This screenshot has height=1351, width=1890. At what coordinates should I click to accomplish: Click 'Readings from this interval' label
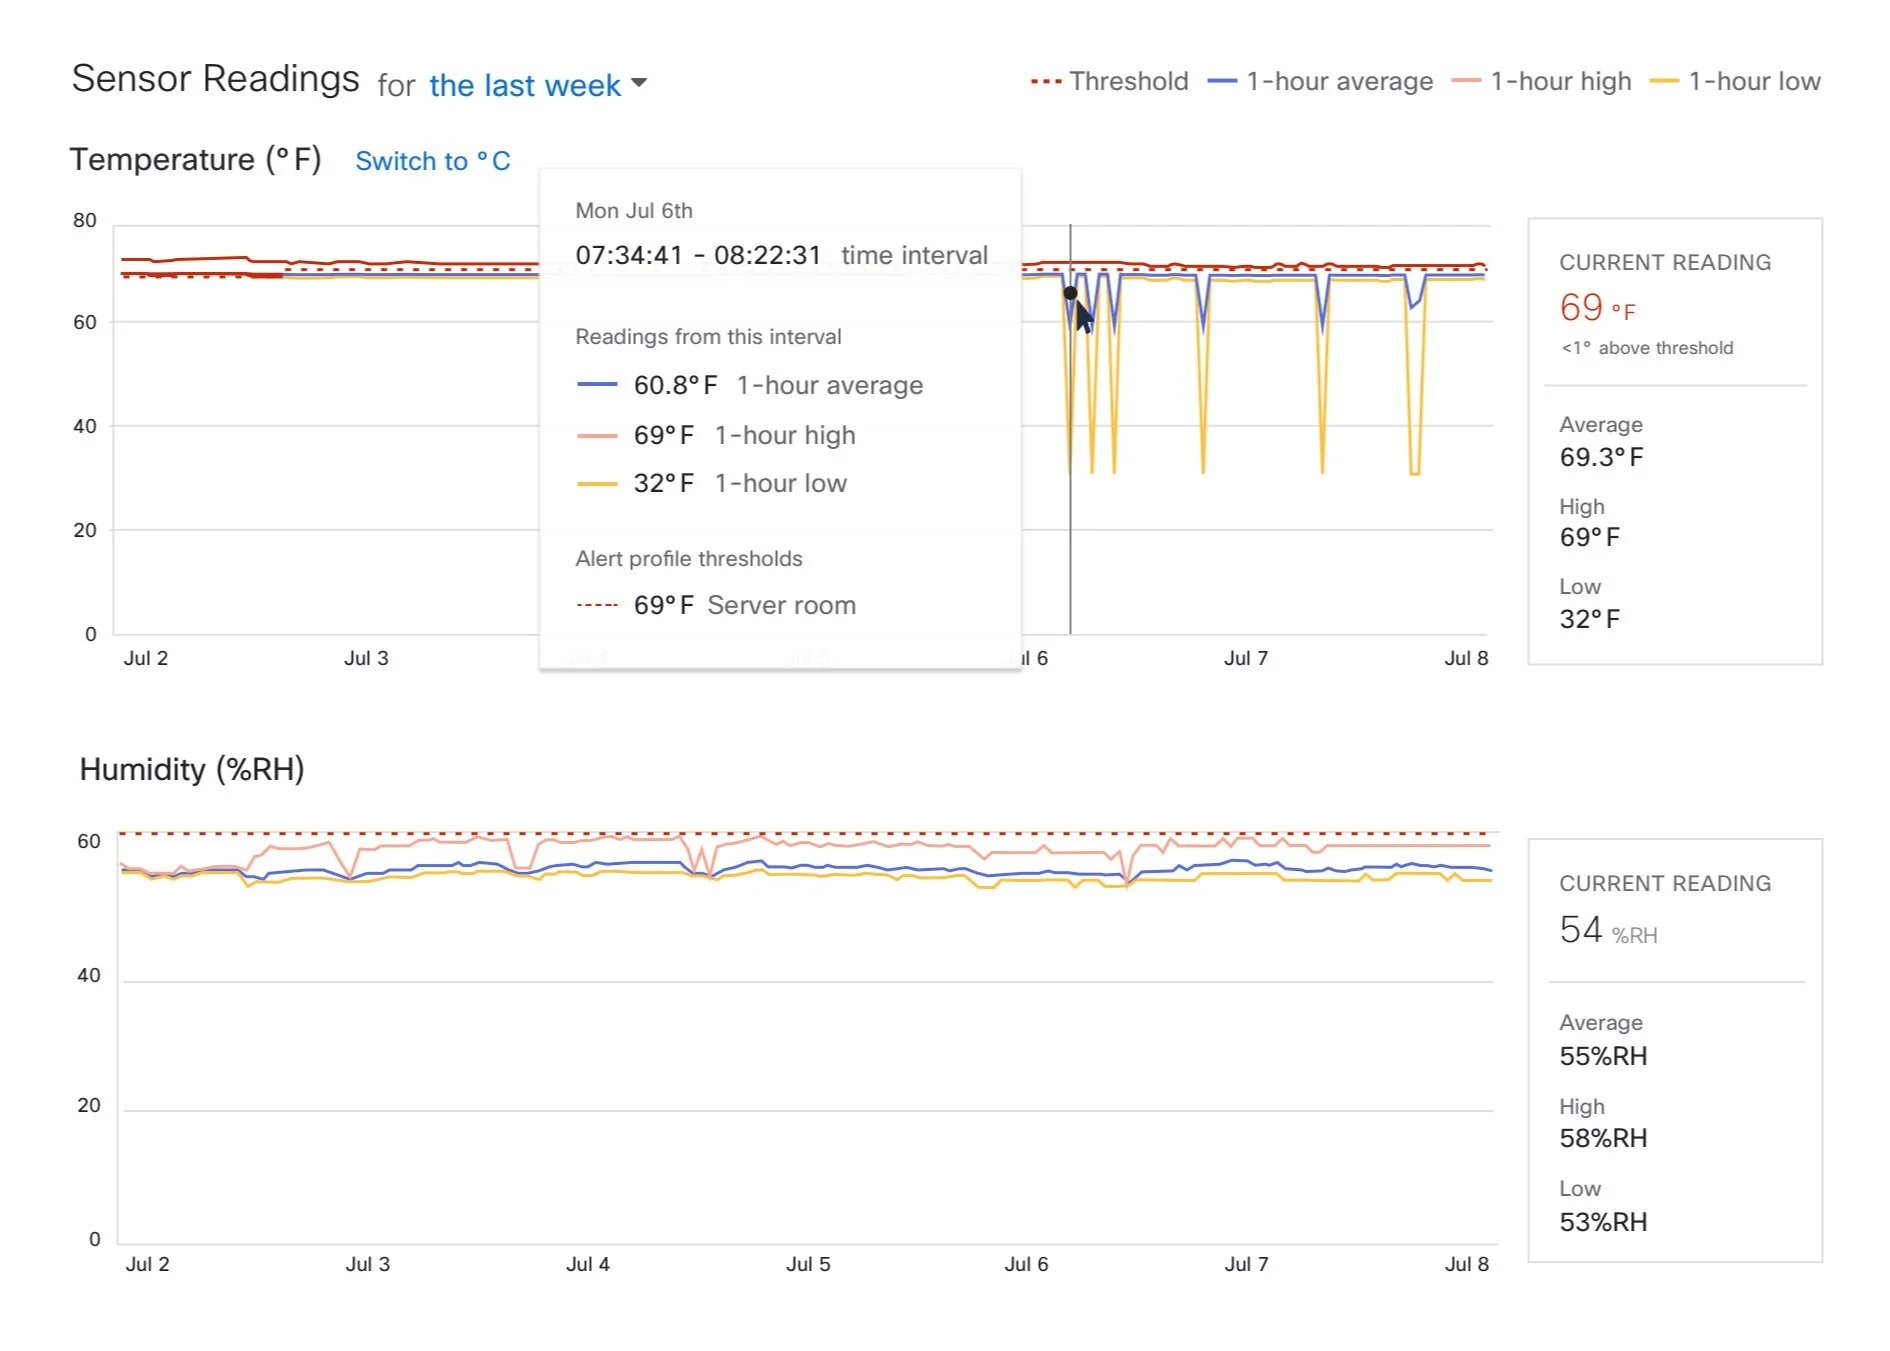[708, 337]
